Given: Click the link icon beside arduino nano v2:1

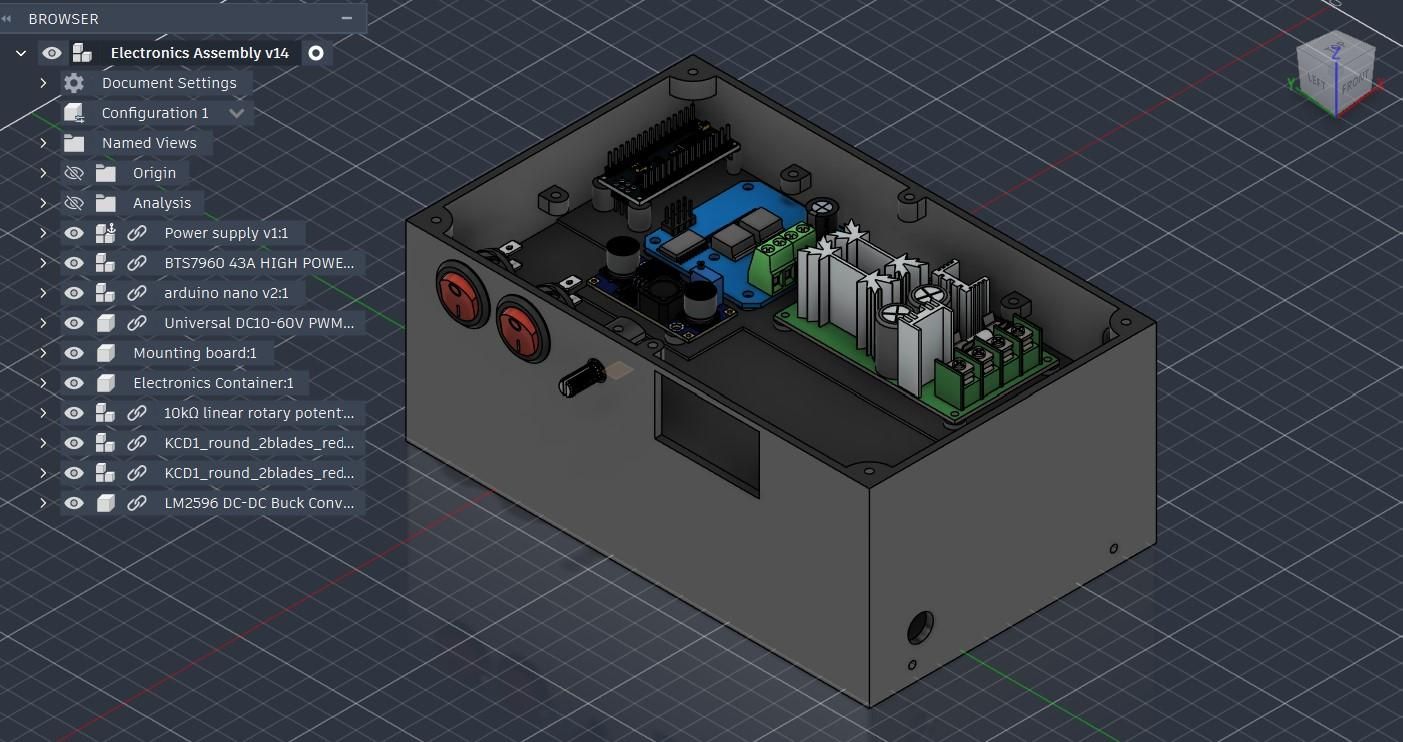Looking at the screenshot, I should click(137, 293).
